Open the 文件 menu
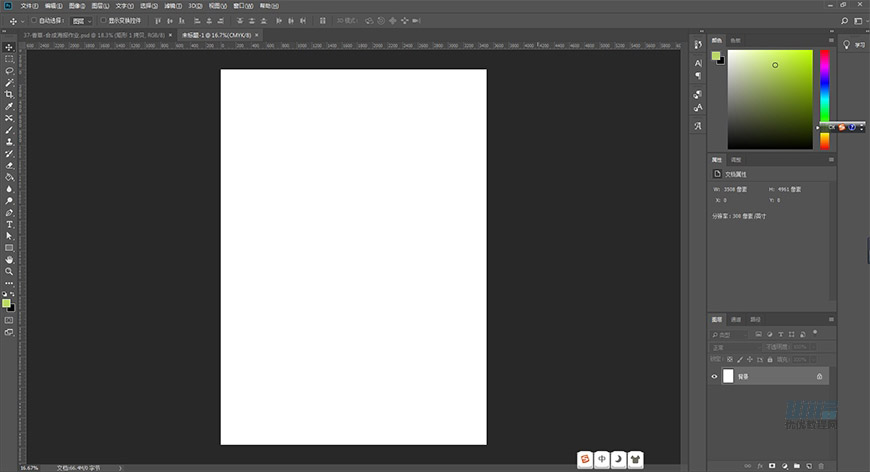Viewport: 870px width, 472px height. pos(27,5)
